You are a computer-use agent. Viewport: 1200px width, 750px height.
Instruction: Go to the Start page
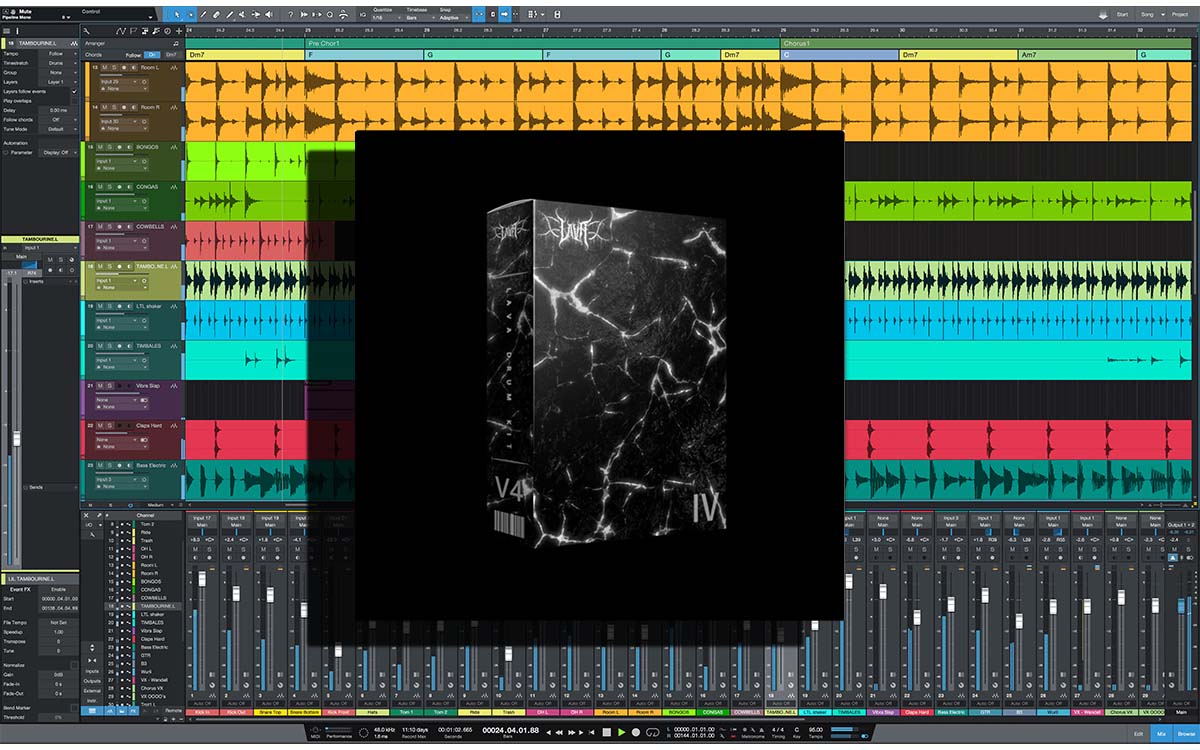click(1122, 14)
